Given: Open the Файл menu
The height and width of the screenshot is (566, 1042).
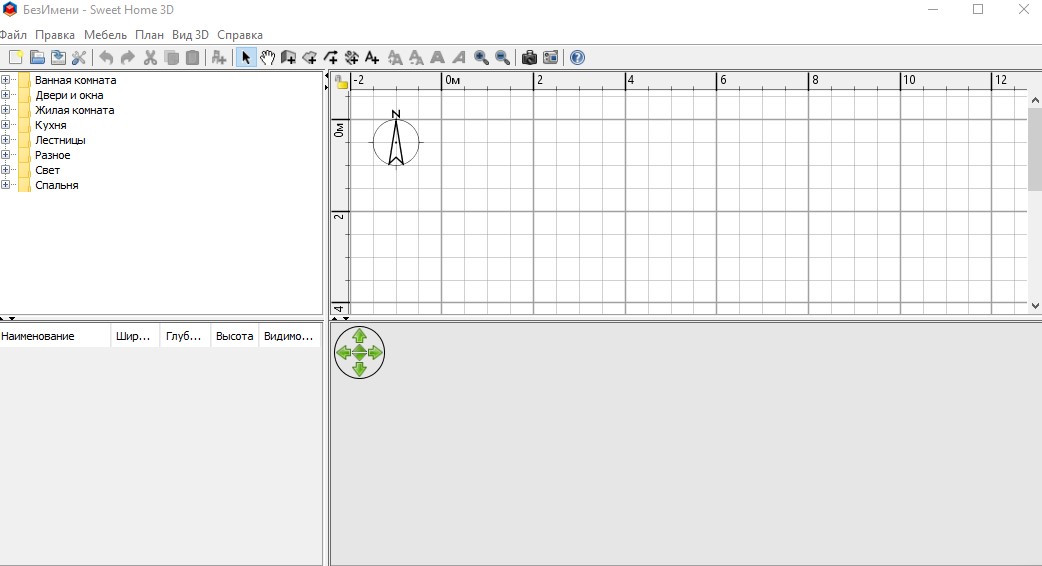Looking at the screenshot, I should pos(13,35).
